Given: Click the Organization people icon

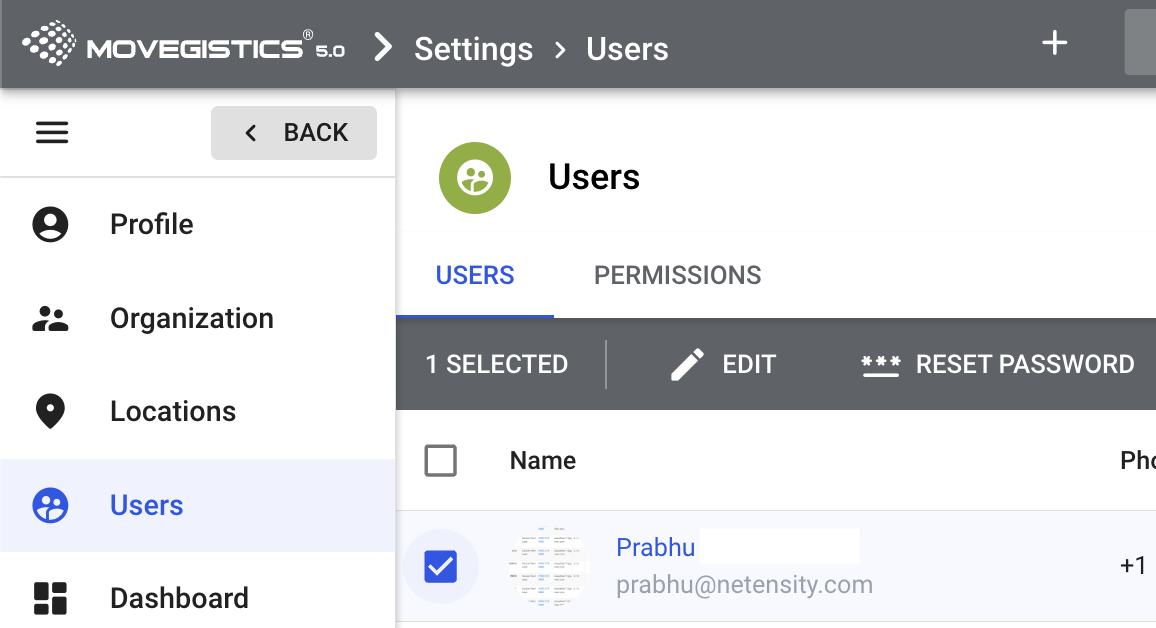Looking at the screenshot, I should click(x=50, y=318).
